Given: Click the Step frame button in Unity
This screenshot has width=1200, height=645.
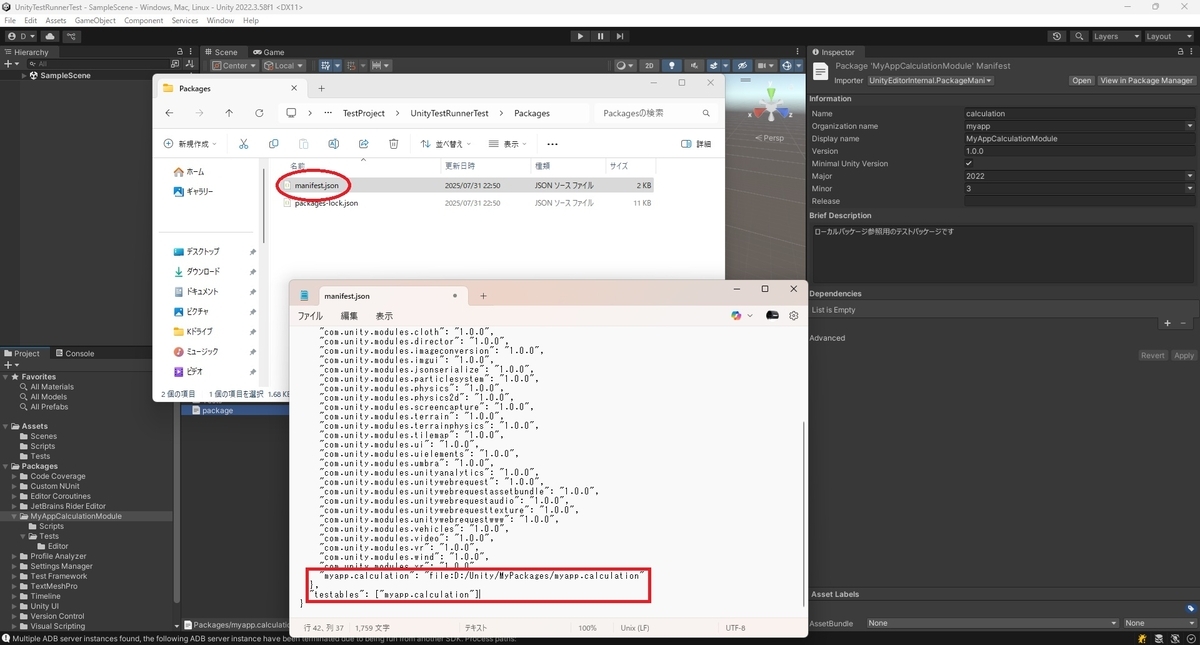Looking at the screenshot, I should pyautogui.click(x=620, y=36).
